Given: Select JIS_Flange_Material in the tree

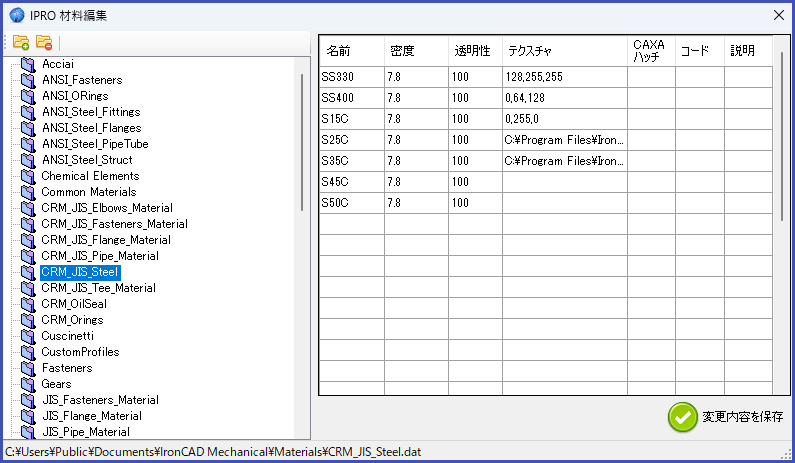Looking at the screenshot, I should pyautogui.click(x=92, y=416).
